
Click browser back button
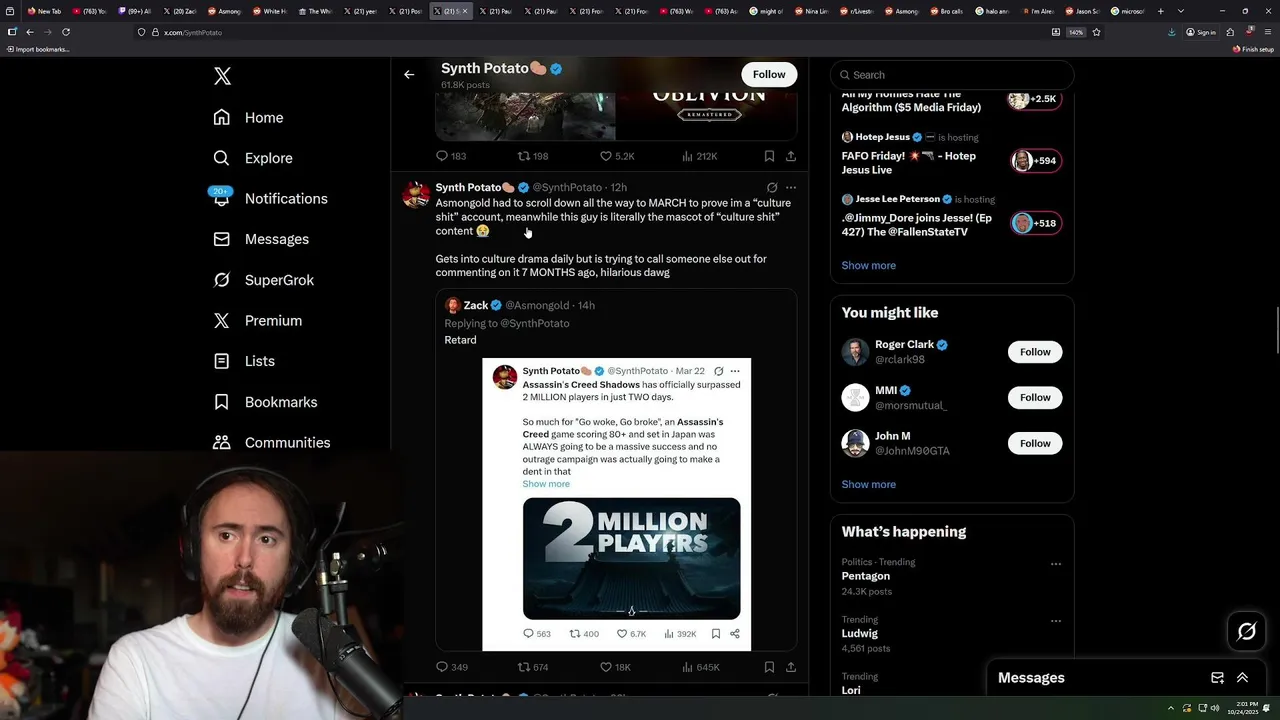click(29, 32)
